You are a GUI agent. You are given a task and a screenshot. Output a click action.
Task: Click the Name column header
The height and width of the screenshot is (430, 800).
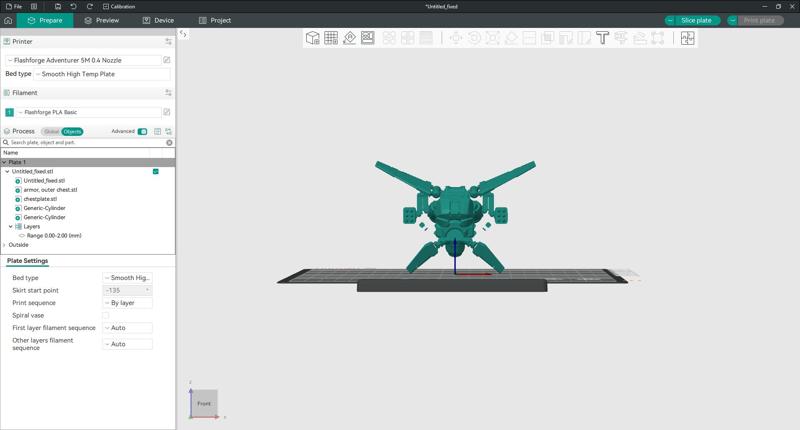coord(10,153)
